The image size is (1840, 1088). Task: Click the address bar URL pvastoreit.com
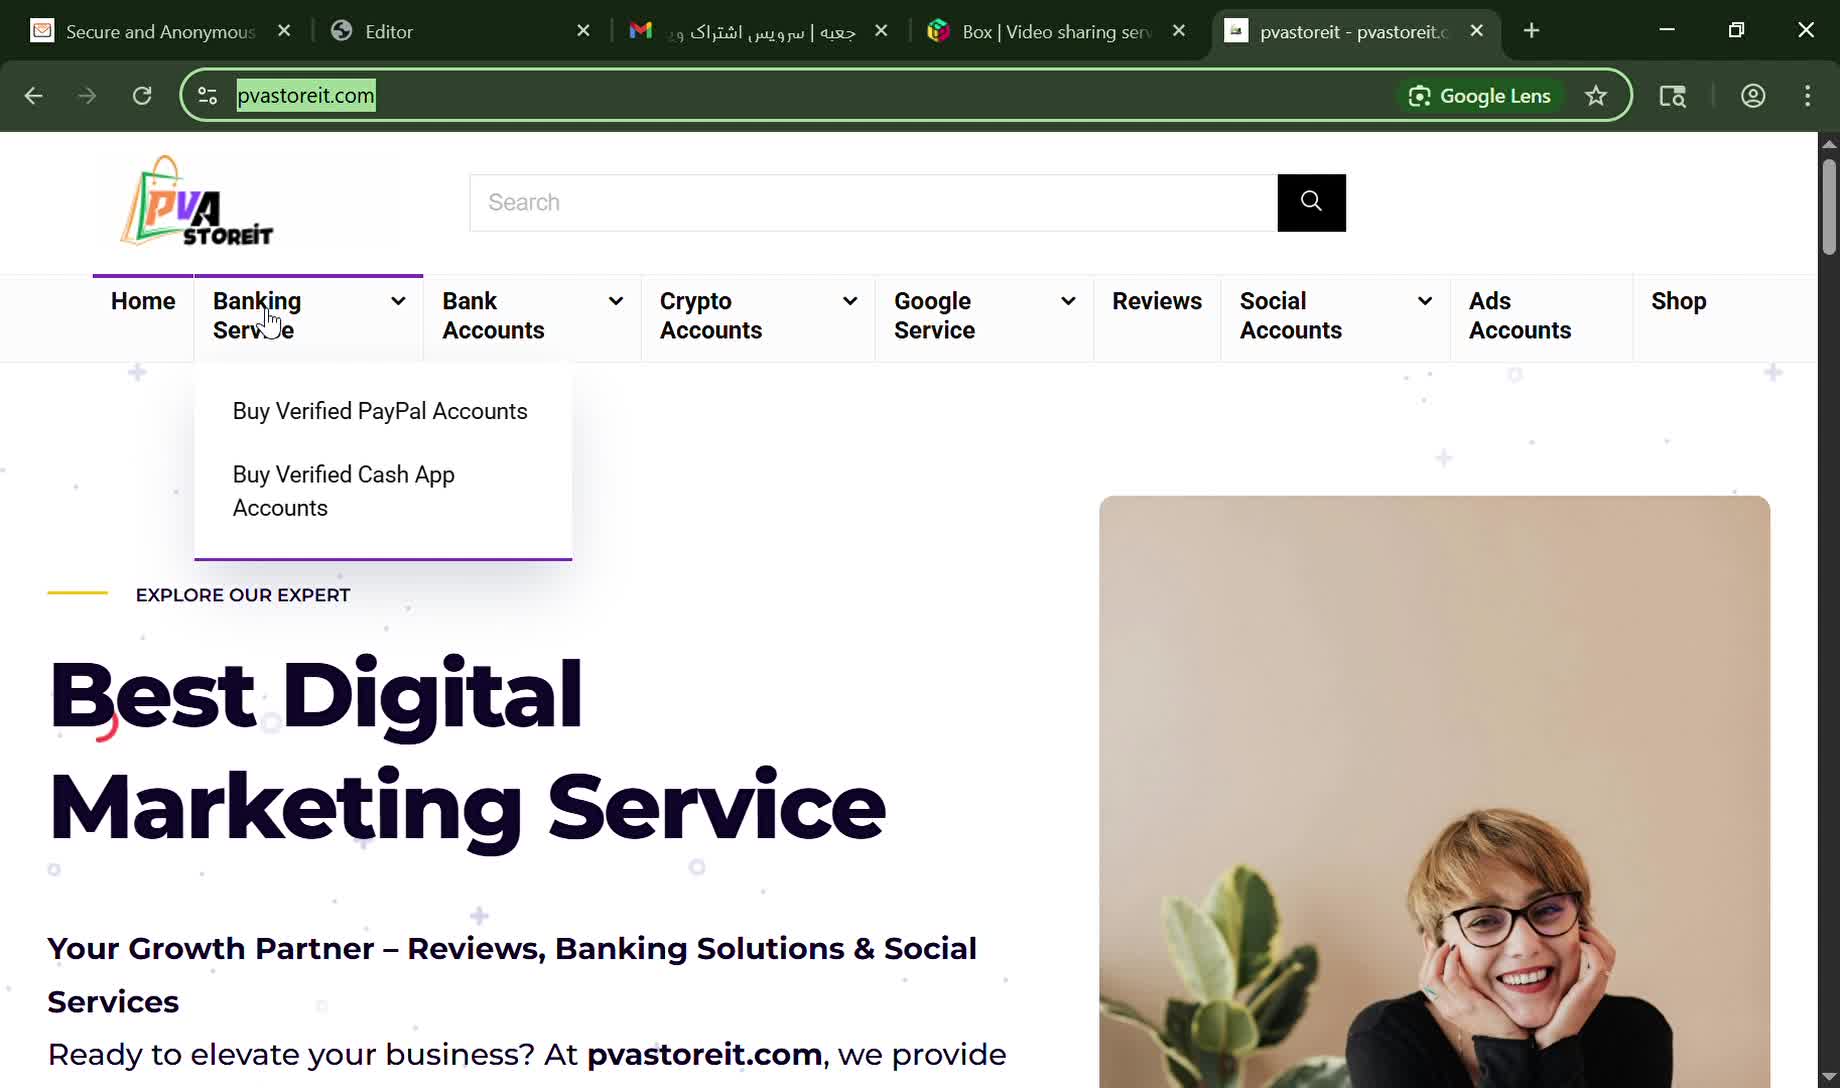(306, 96)
